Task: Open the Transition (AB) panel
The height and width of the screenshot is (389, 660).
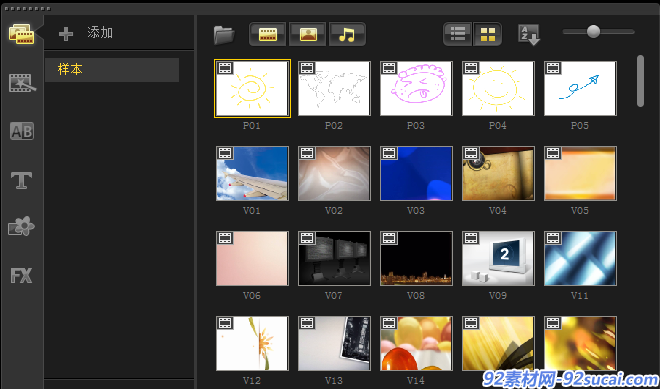Action: click(22, 131)
